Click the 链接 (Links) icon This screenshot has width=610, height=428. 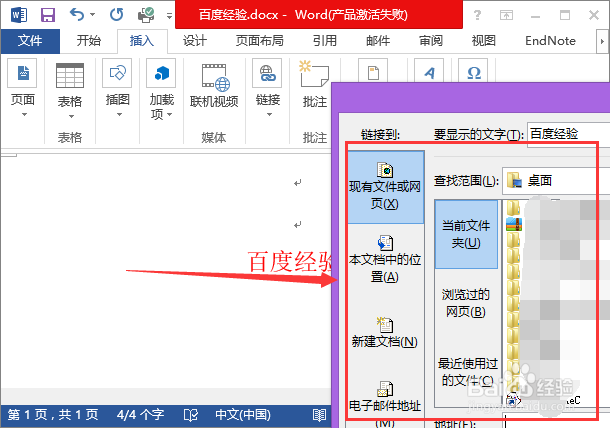[x=267, y=73]
